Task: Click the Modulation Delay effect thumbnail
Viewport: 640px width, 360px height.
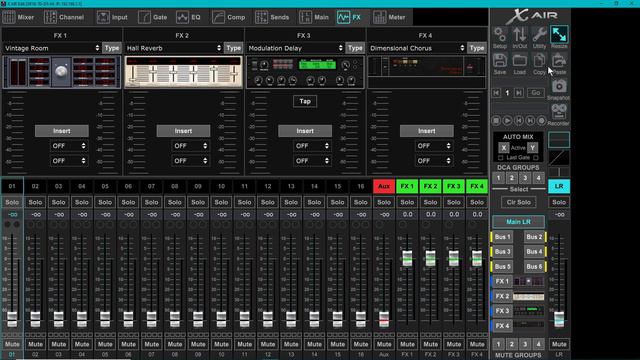Action: coord(305,72)
